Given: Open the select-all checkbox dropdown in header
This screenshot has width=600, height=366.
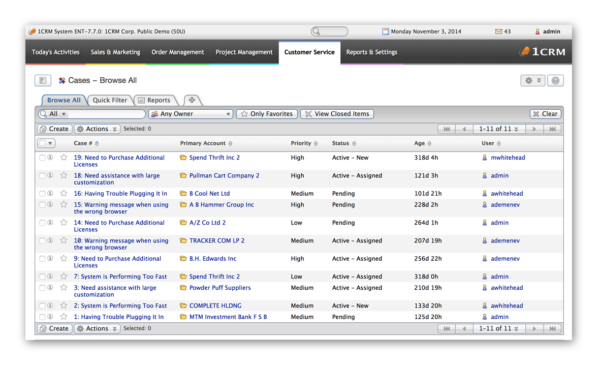Looking at the screenshot, I should 46,143.
